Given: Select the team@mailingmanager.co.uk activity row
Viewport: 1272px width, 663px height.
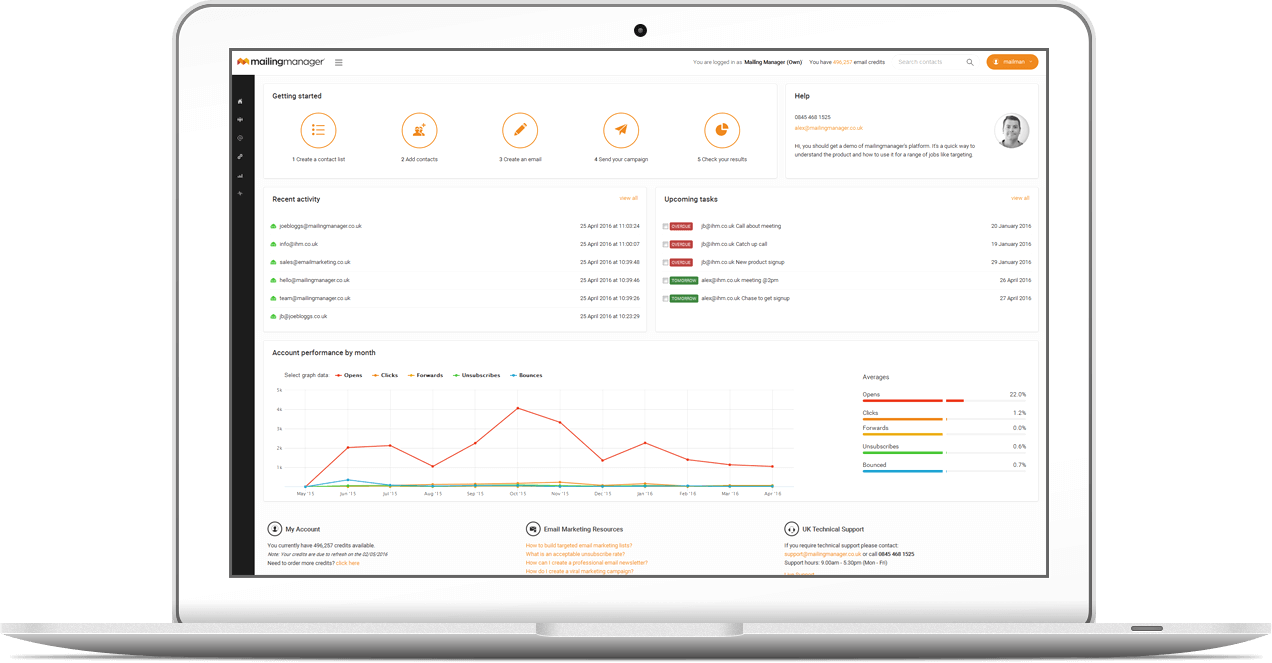Looking at the screenshot, I should (455, 298).
